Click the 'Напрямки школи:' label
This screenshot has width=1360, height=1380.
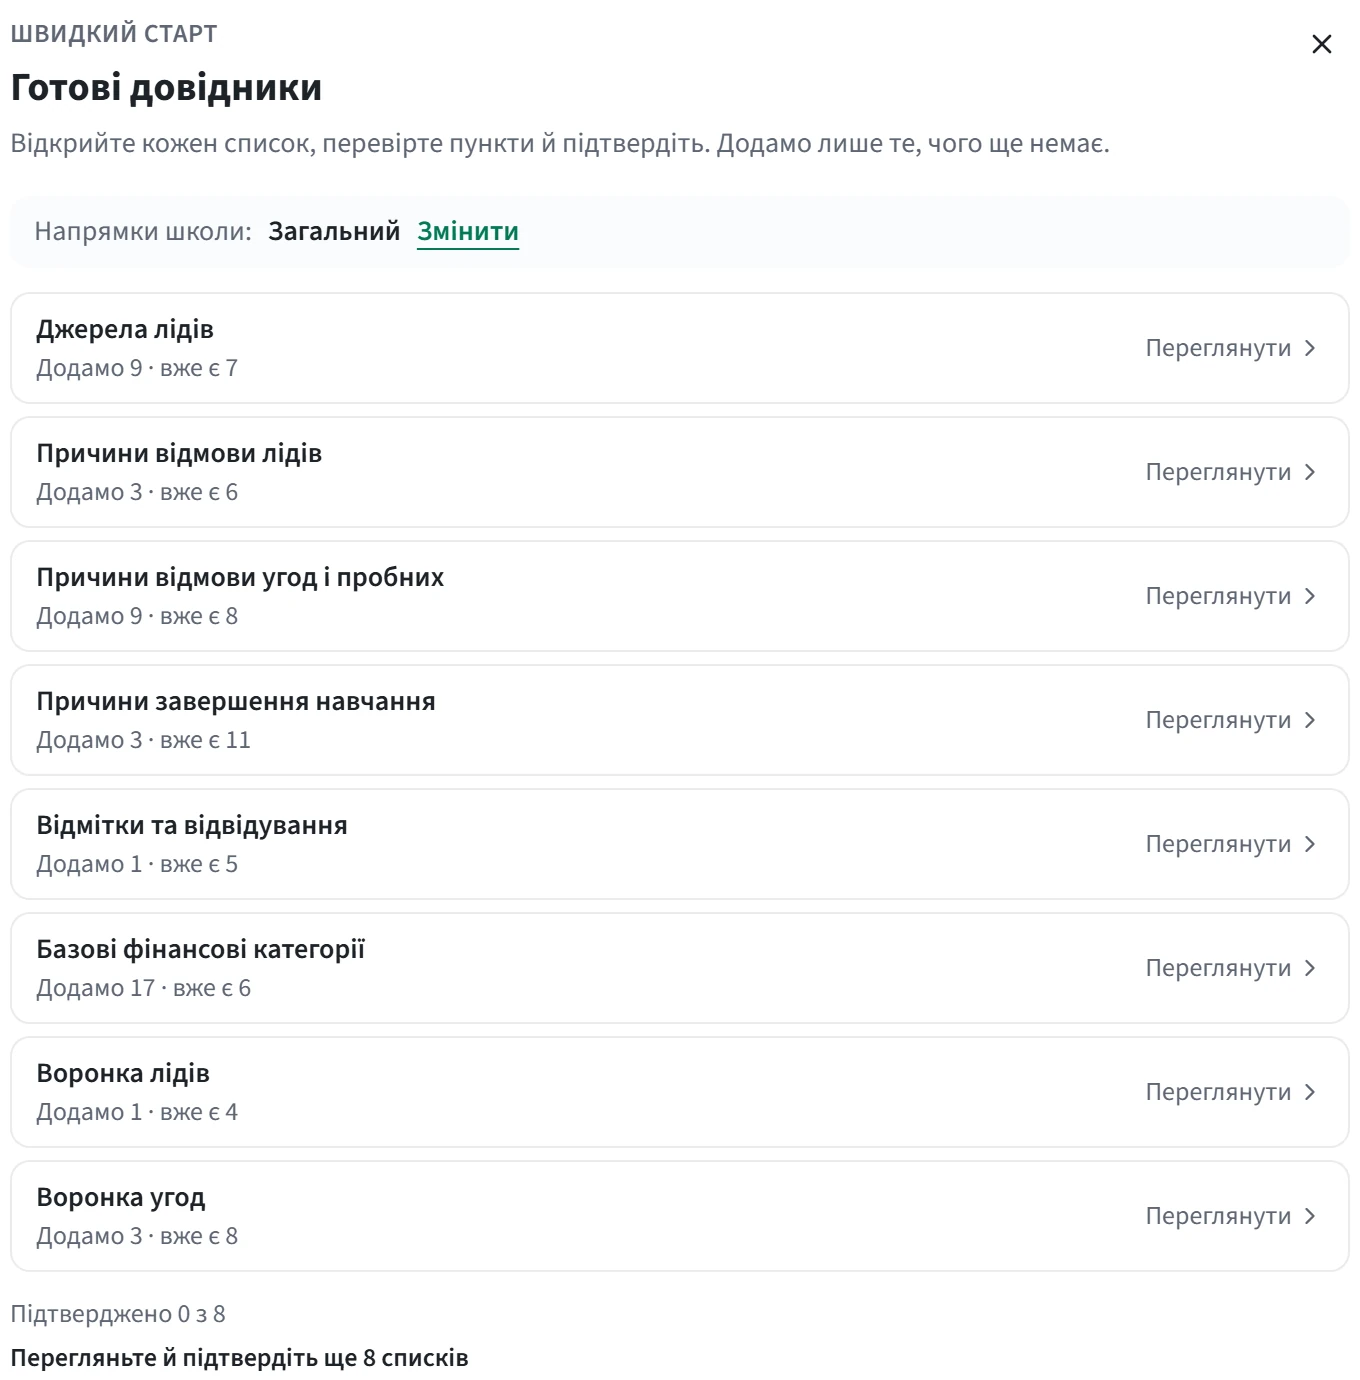pyautogui.click(x=143, y=231)
